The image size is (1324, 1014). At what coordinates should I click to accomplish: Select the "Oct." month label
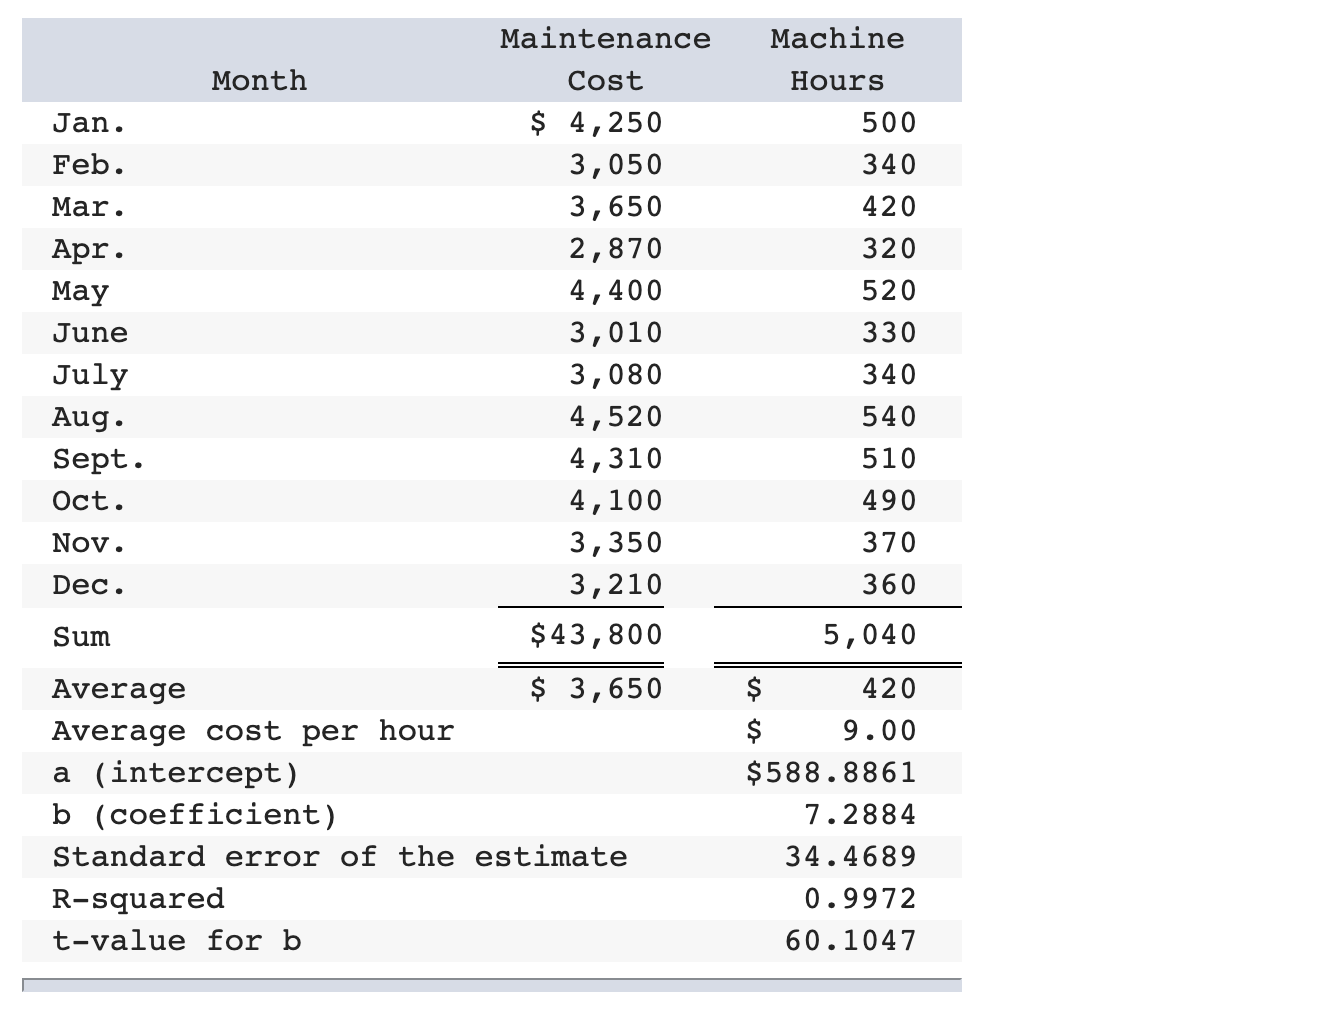tap(89, 501)
